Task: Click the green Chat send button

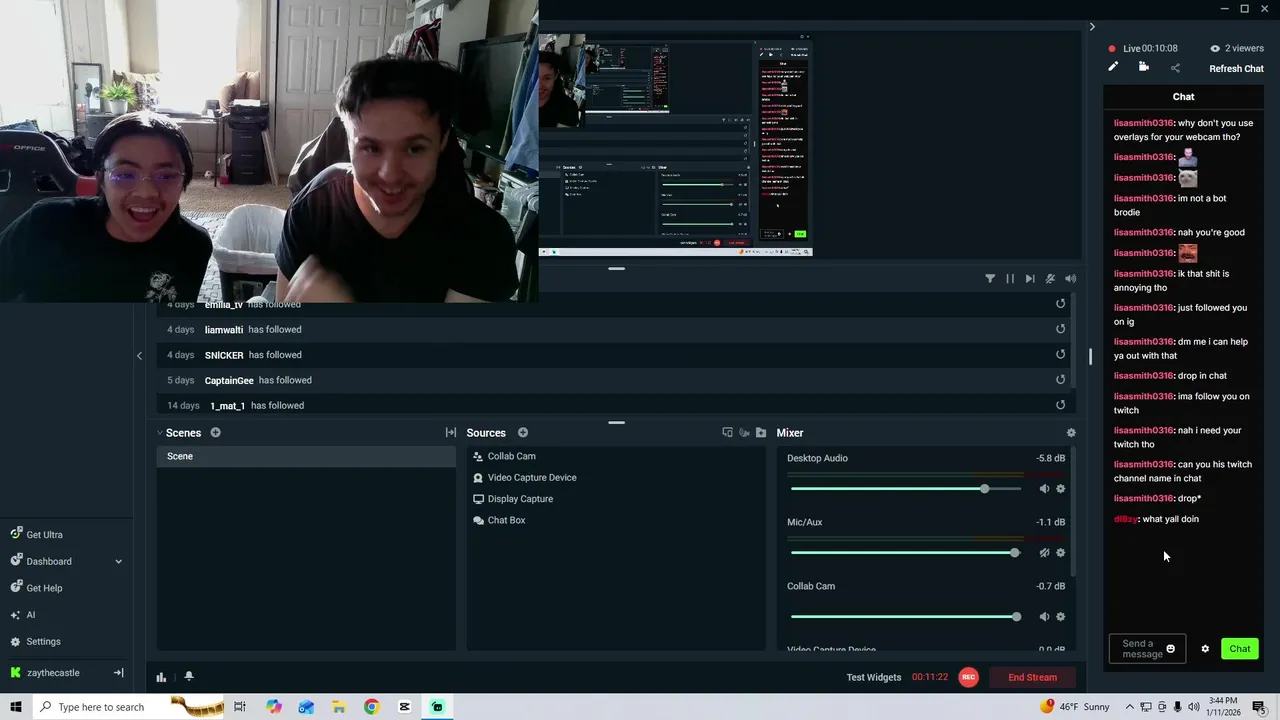Action: [x=1240, y=649]
